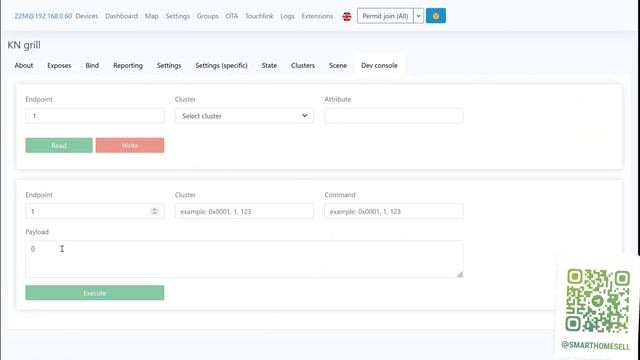This screenshot has width=640, height=360.
Task: Open the Z2M@192.168.0.60 home link
Action: point(43,16)
